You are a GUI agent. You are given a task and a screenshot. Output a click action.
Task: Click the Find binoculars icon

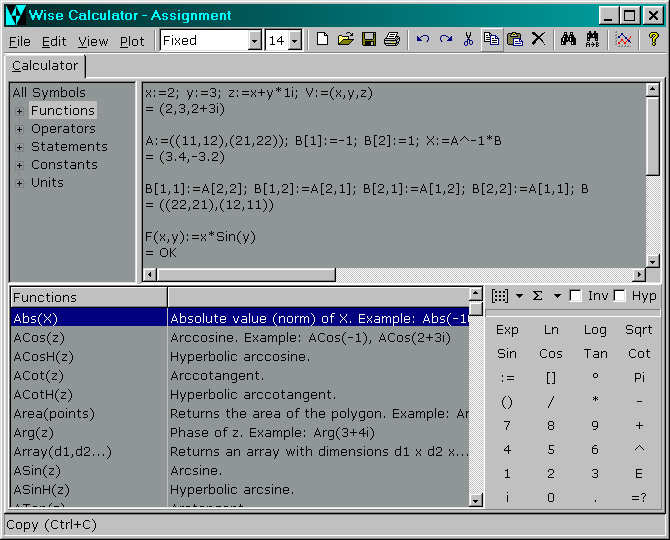point(568,40)
